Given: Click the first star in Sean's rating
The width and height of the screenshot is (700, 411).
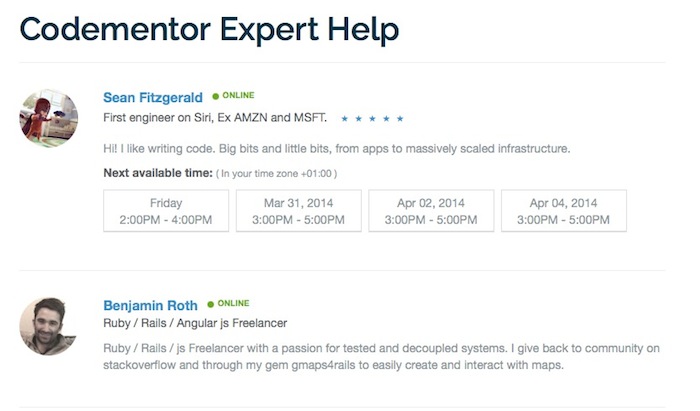Looking at the screenshot, I should (344, 119).
